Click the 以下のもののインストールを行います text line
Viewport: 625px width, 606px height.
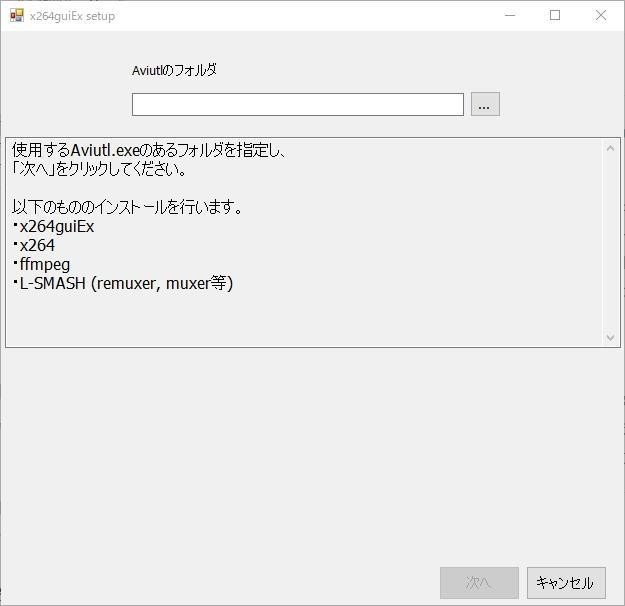pos(127,207)
